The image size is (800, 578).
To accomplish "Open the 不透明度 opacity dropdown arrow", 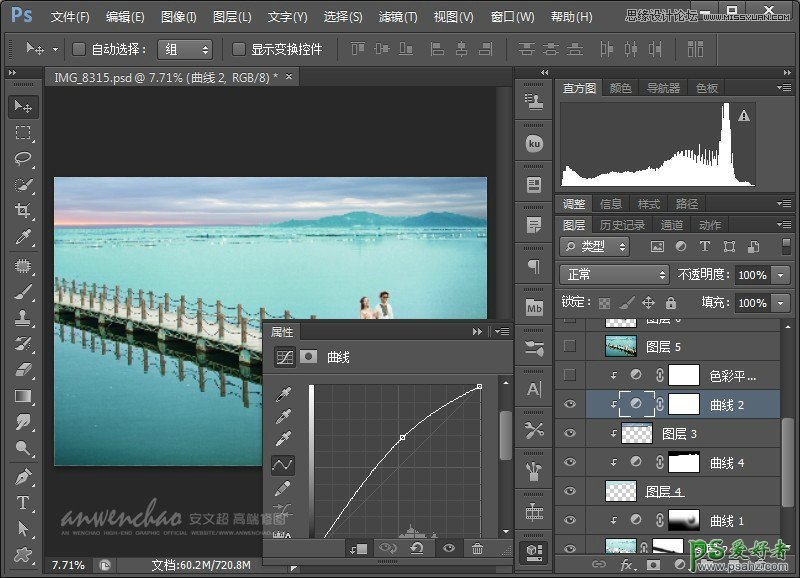I will click(780, 274).
